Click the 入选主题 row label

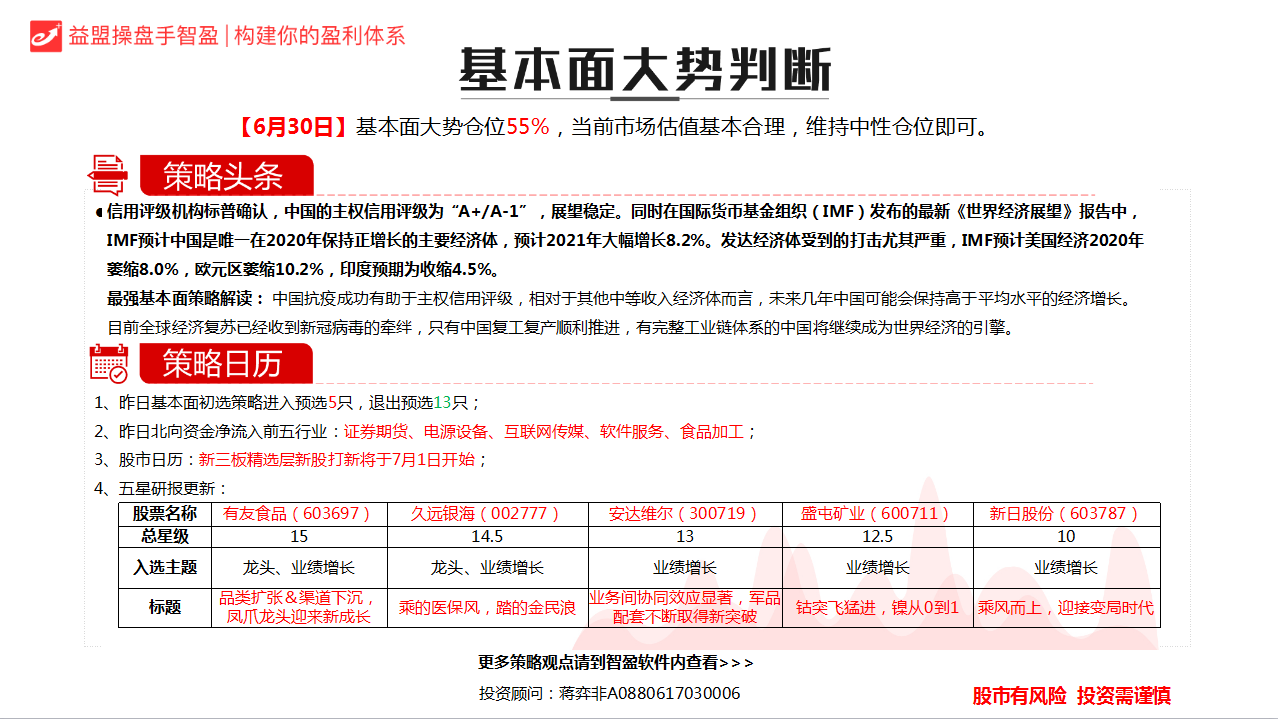point(165,565)
